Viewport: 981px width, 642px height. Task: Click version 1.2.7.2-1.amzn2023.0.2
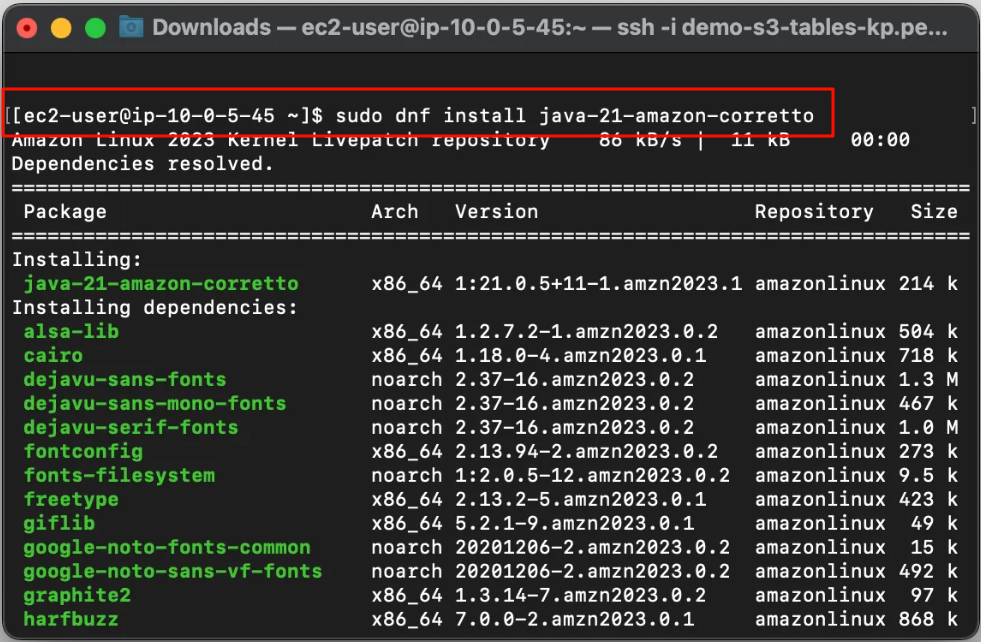coord(587,331)
